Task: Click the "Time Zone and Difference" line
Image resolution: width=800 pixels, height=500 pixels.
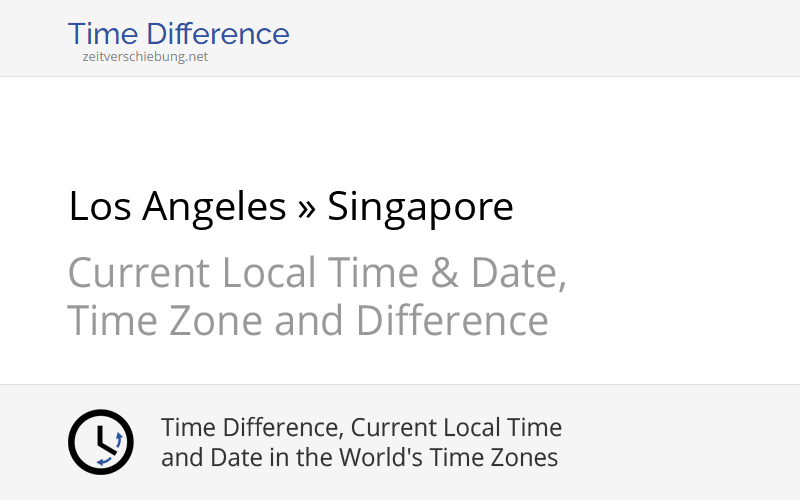Action: [x=308, y=321]
